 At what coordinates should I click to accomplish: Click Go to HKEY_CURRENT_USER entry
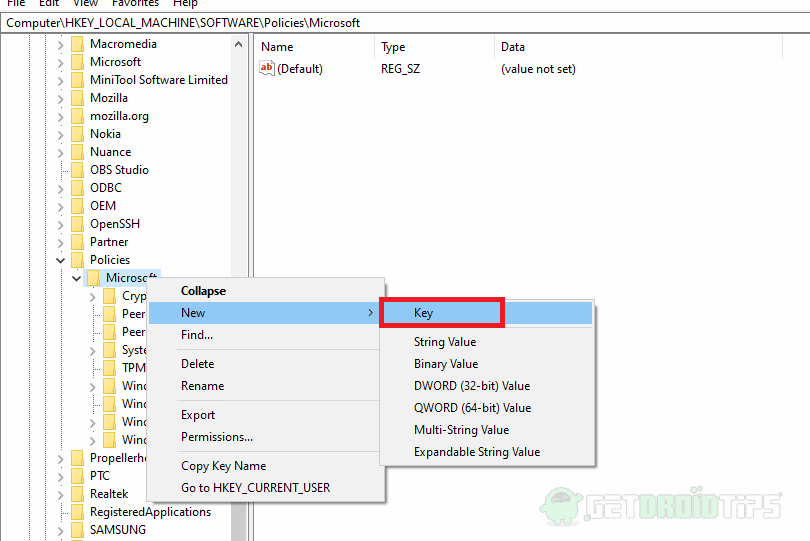coord(255,488)
